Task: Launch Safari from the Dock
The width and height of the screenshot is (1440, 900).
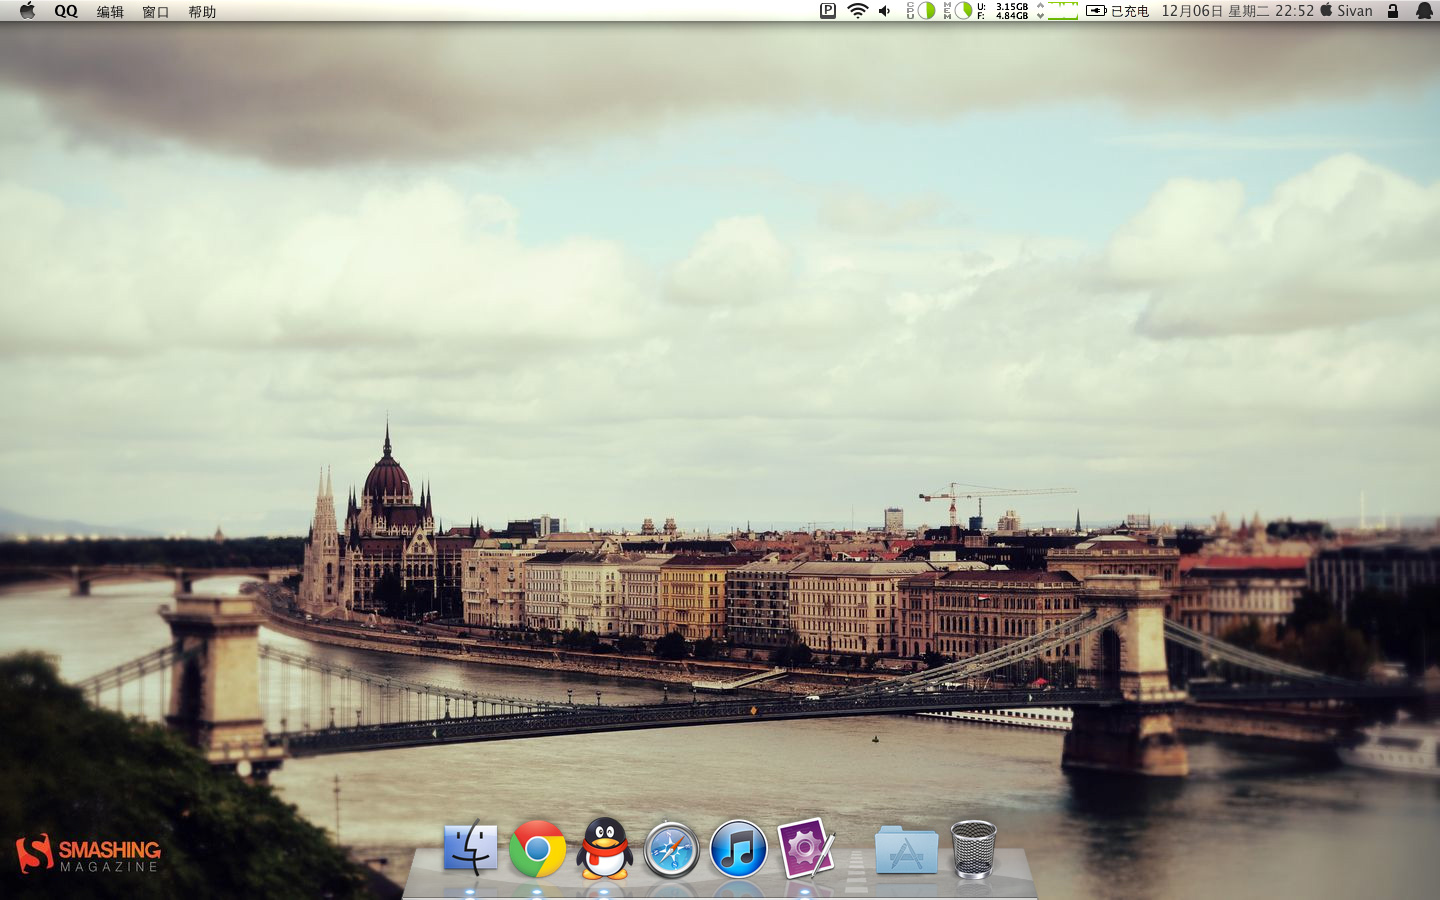Action: pyautogui.click(x=671, y=849)
